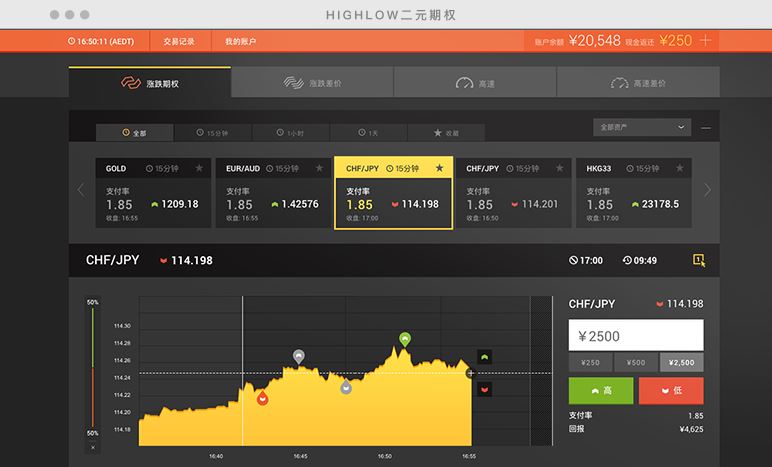Open the 全部资产 asset dropdown

pyautogui.click(x=642, y=127)
